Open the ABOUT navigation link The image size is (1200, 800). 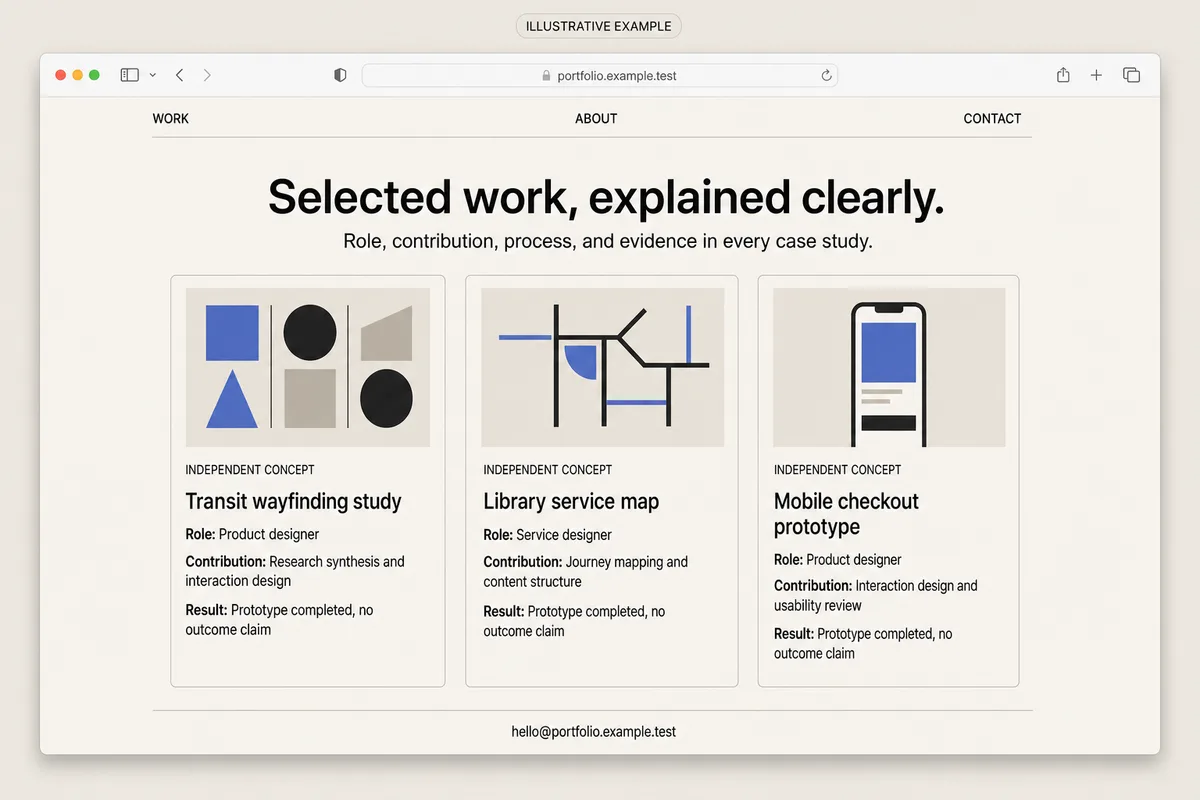click(x=596, y=118)
